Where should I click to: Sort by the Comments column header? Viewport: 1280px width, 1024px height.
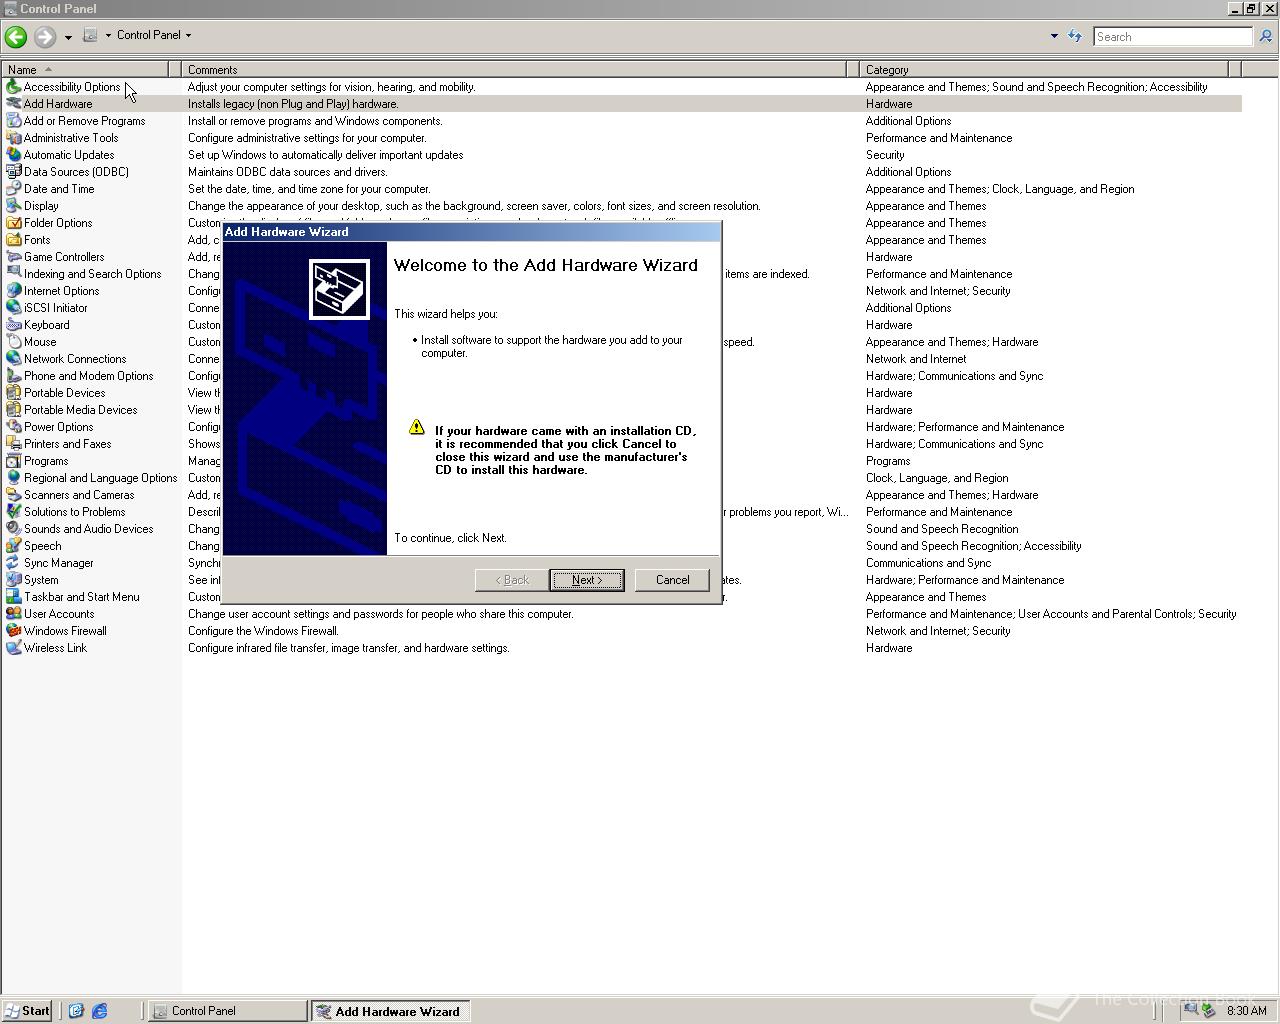[x=514, y=69]
